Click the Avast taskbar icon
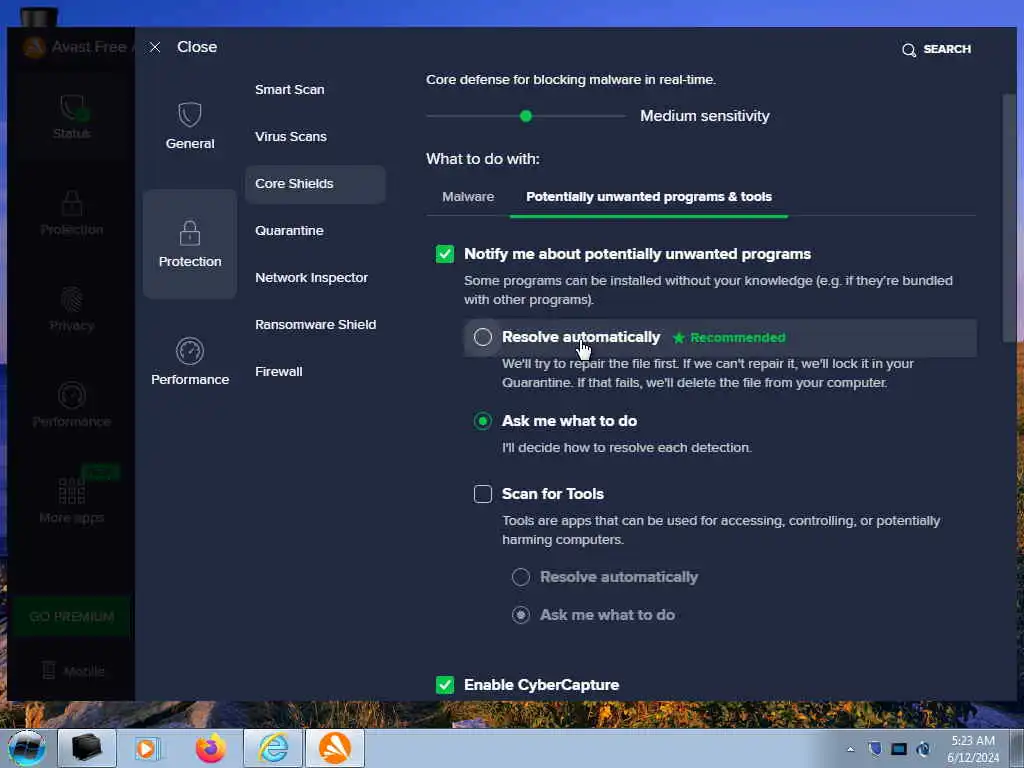Viewport: 1024px width, 768px height. (334, 748)
